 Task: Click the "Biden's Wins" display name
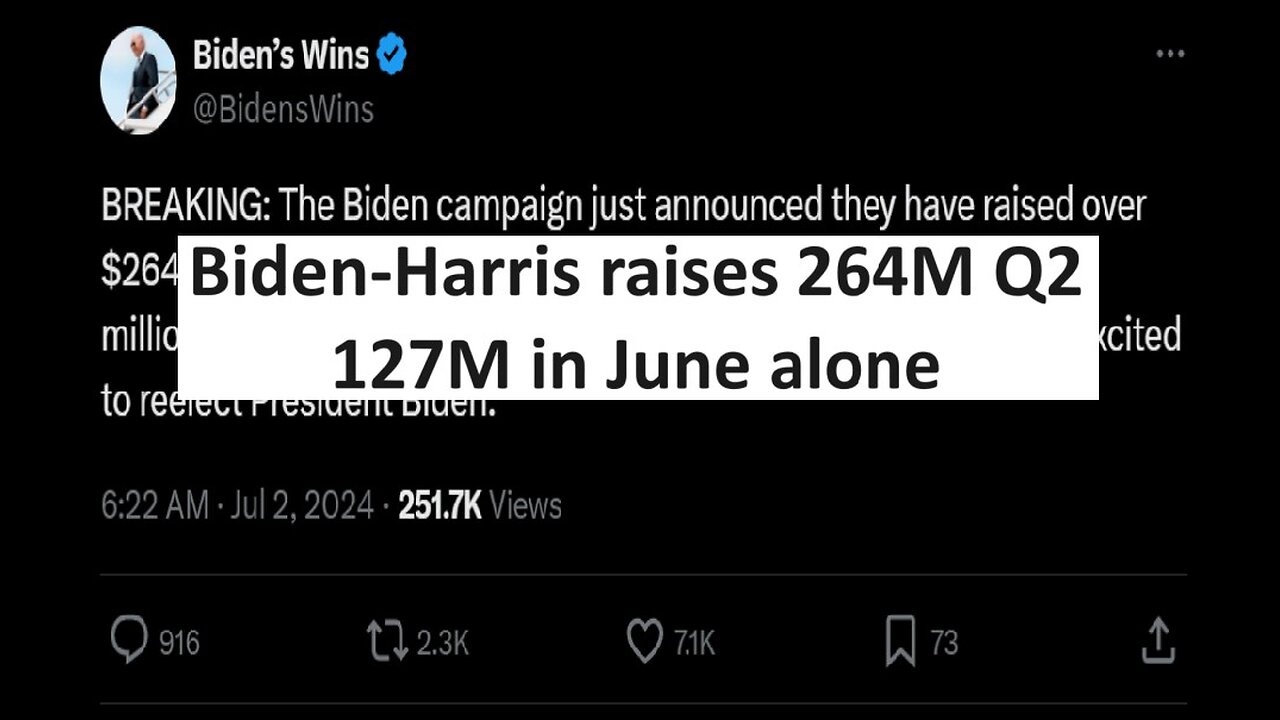point(281,56)
